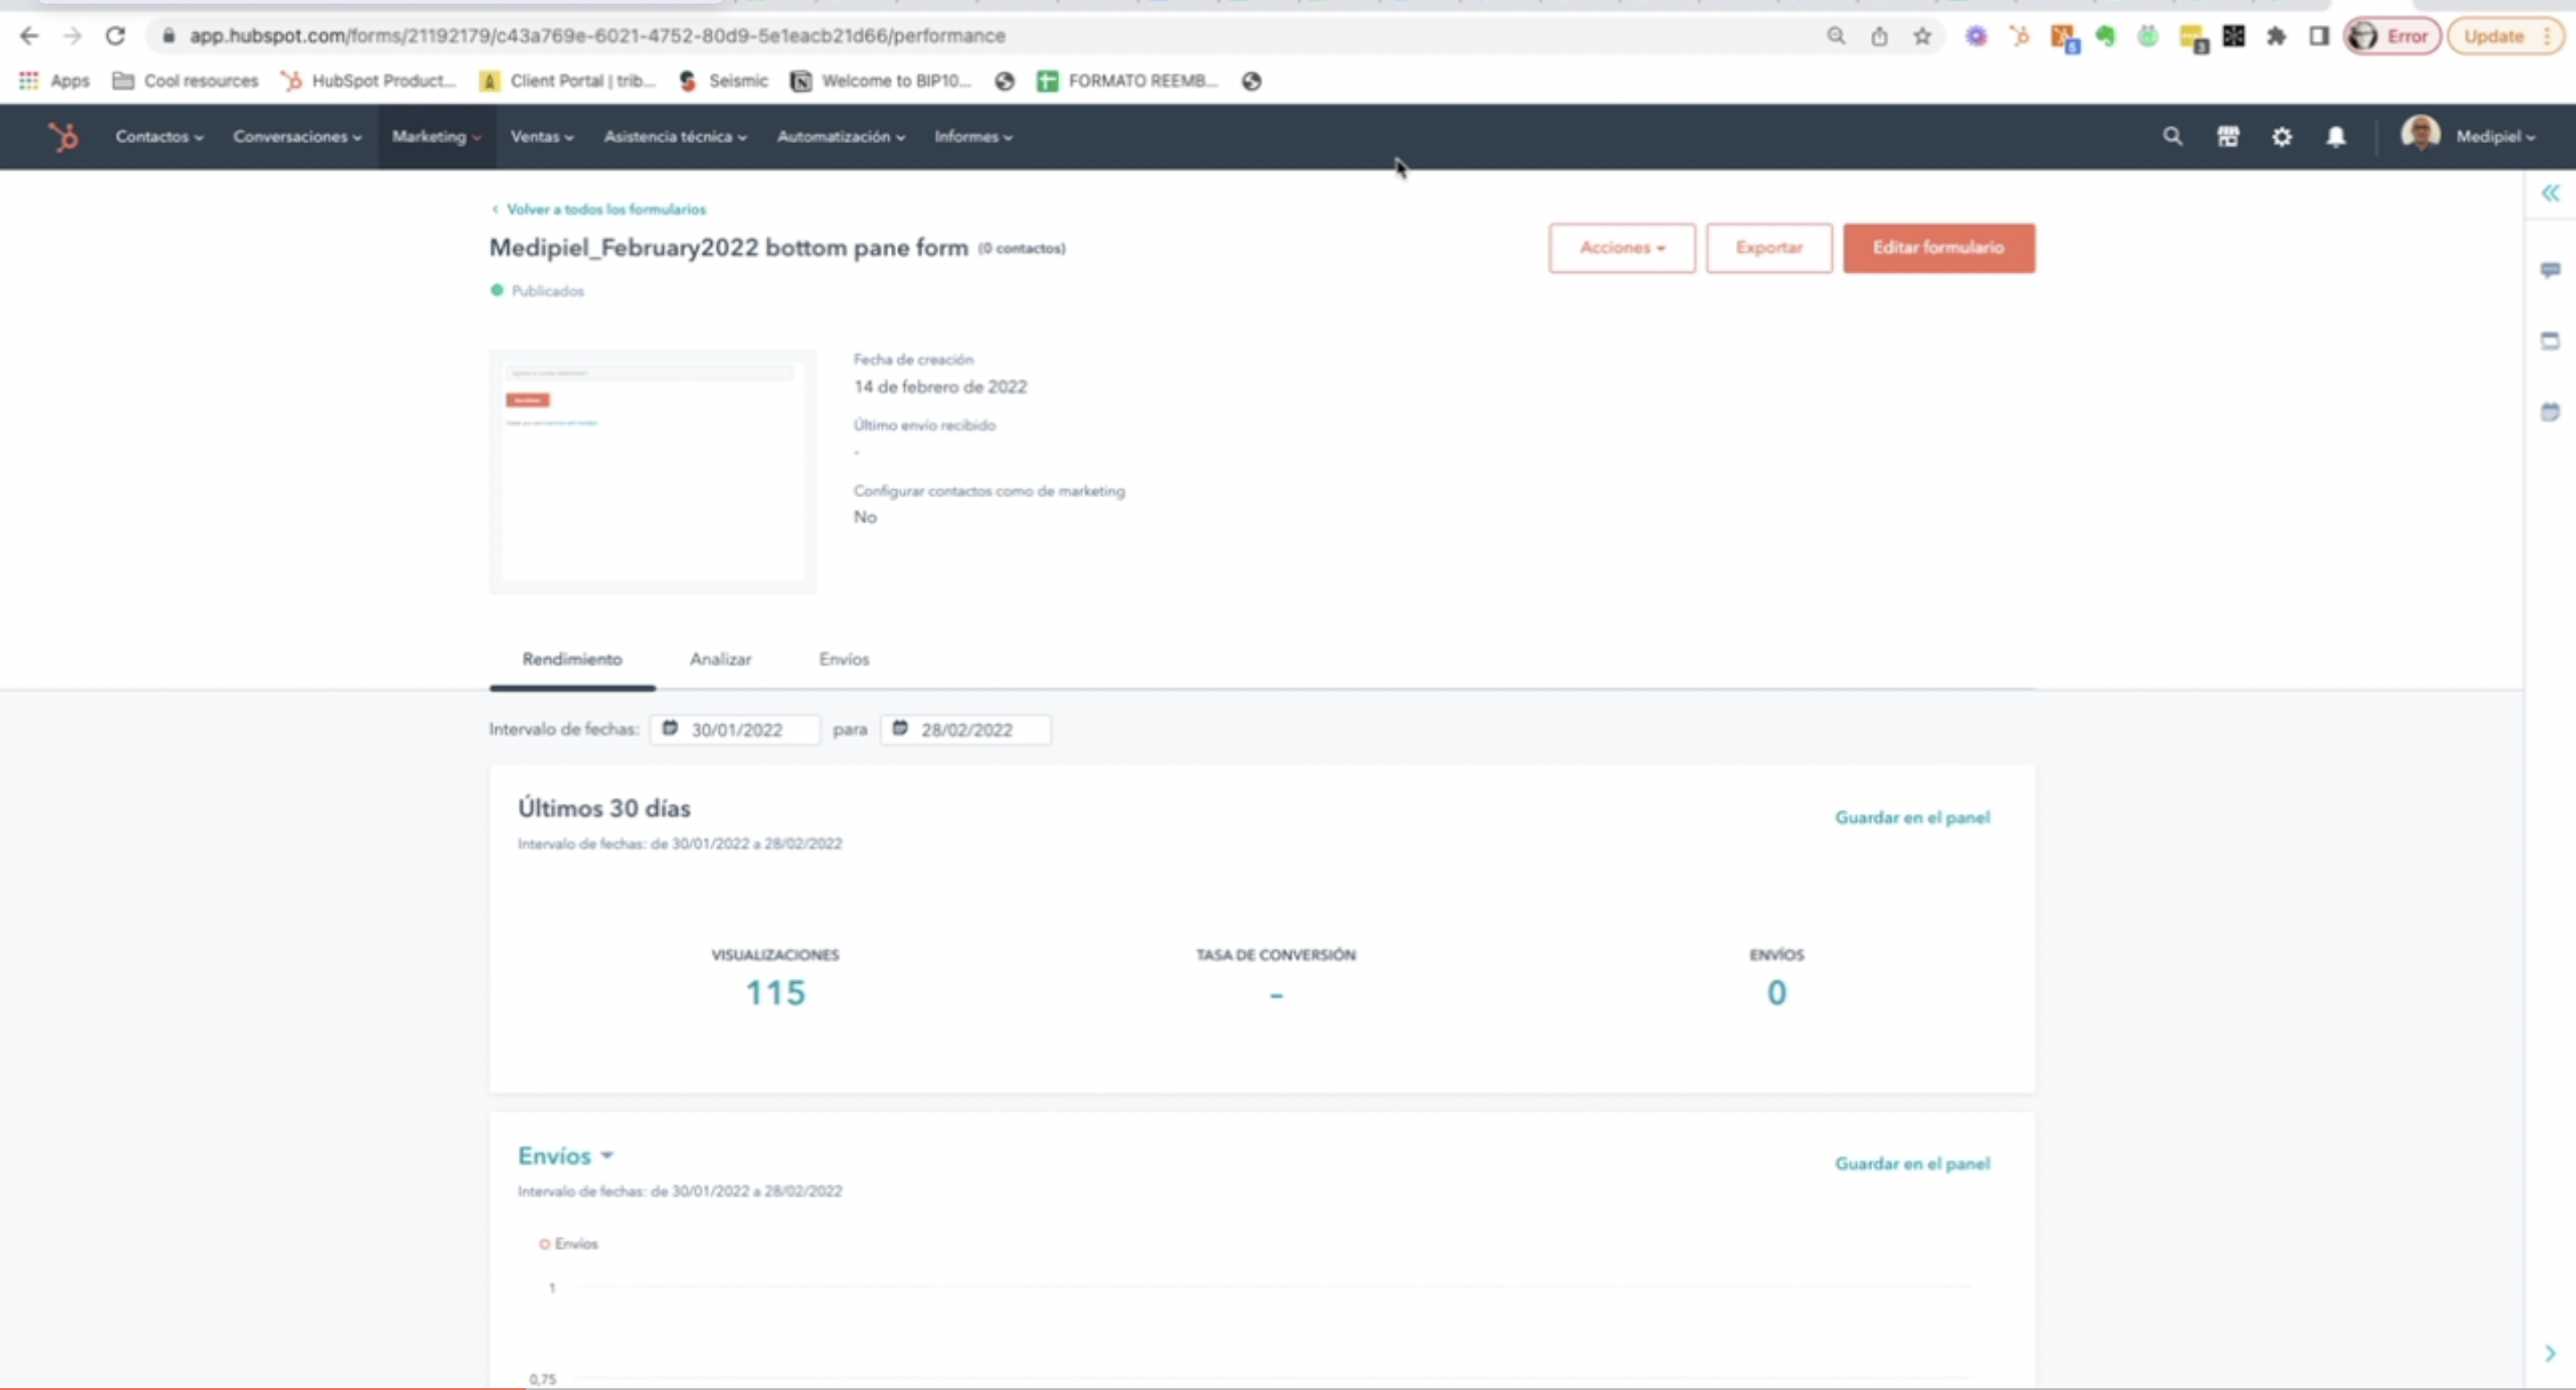Expand the Acciones dropdown button

1621,247
